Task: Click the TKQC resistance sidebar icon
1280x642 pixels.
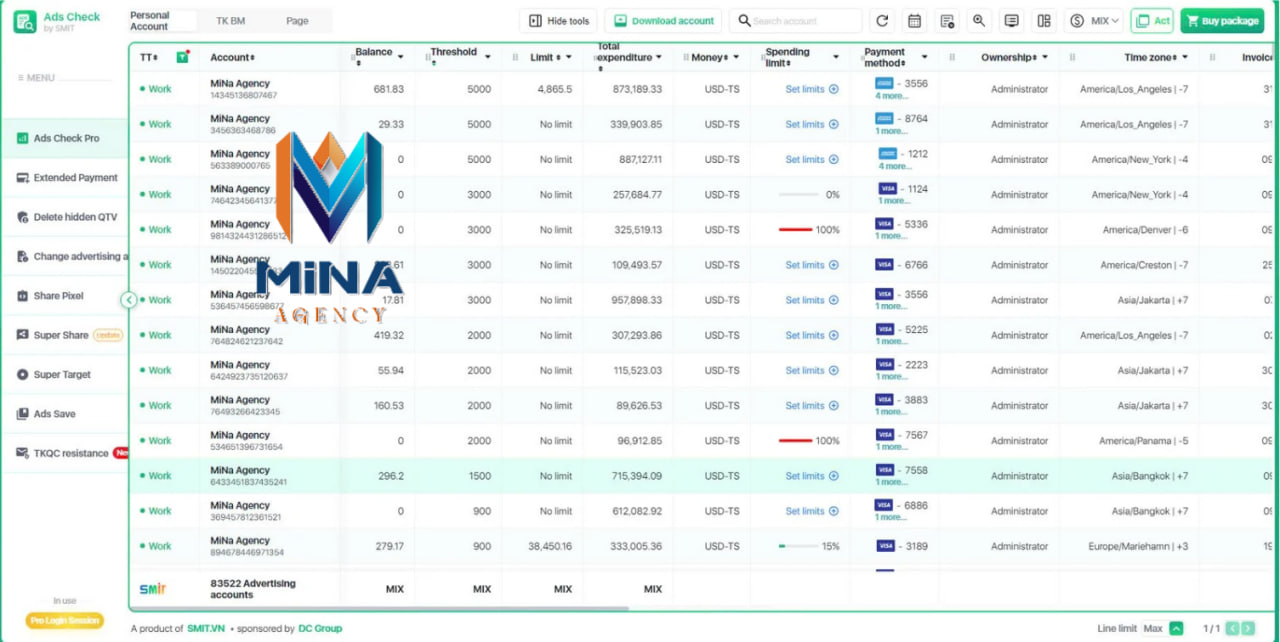Action: [x=23, y=453]
